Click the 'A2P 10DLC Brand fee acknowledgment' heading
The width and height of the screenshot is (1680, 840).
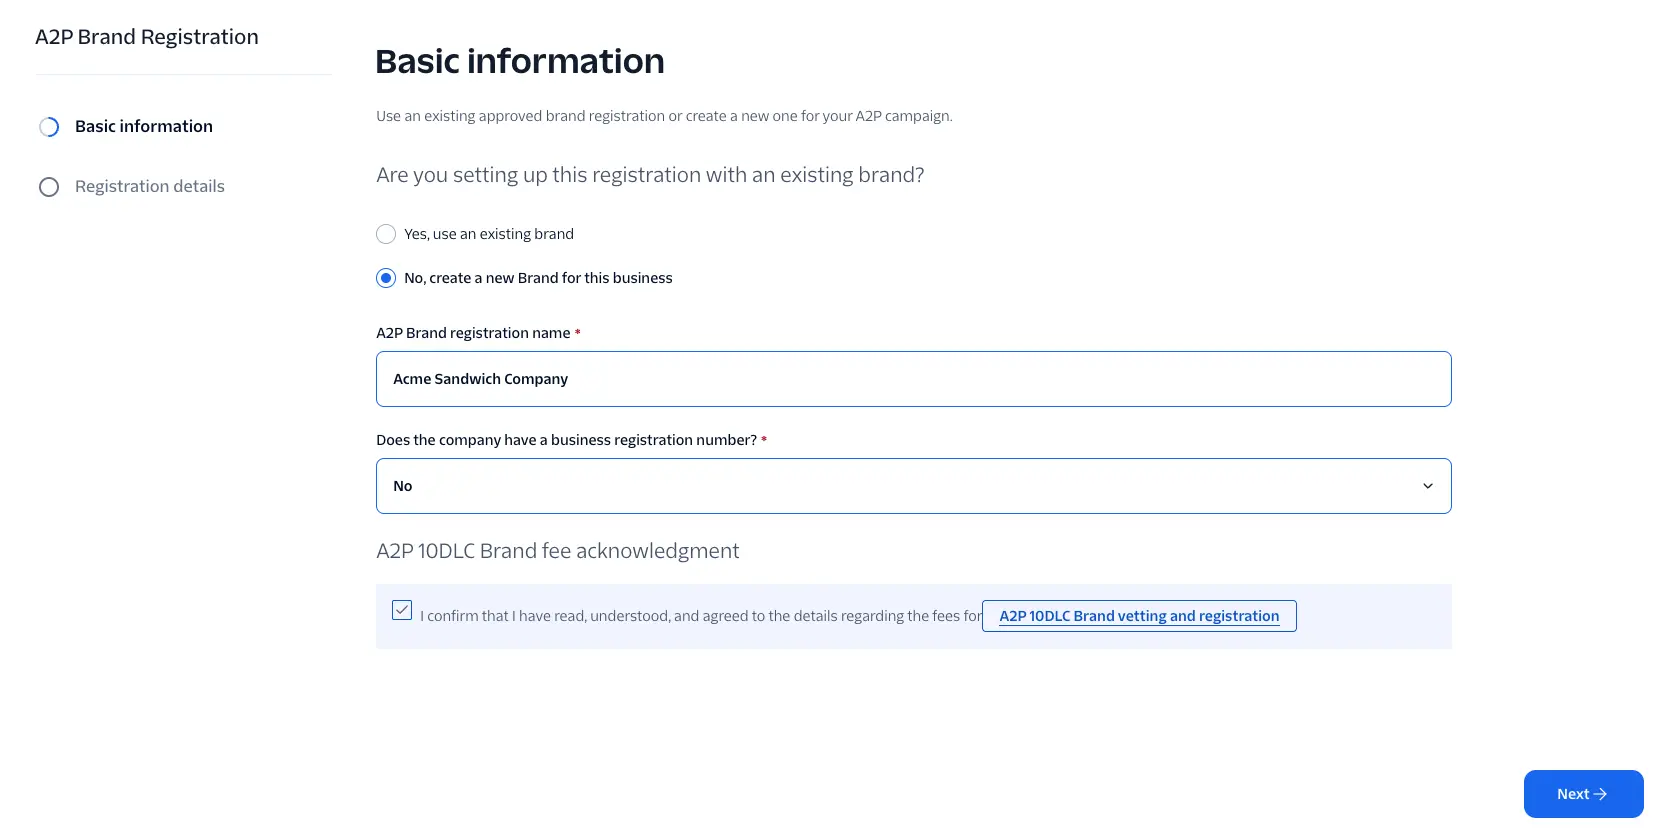coord(558,551)
